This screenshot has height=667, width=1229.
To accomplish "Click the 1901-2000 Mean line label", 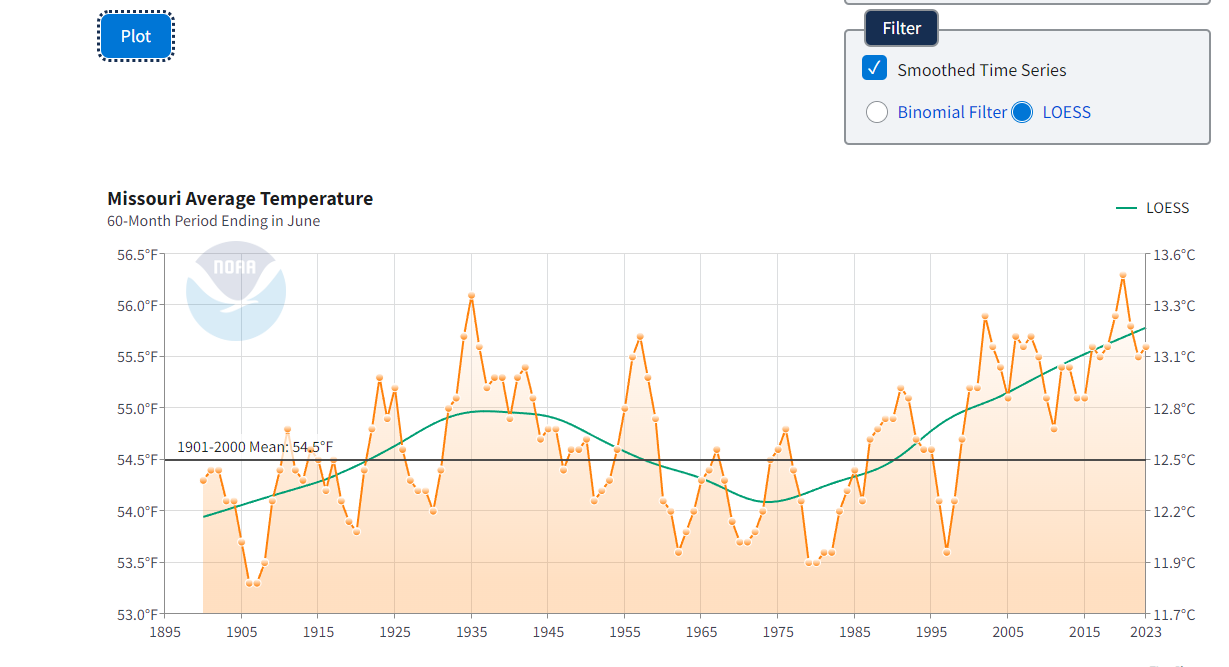I will 255,447.
